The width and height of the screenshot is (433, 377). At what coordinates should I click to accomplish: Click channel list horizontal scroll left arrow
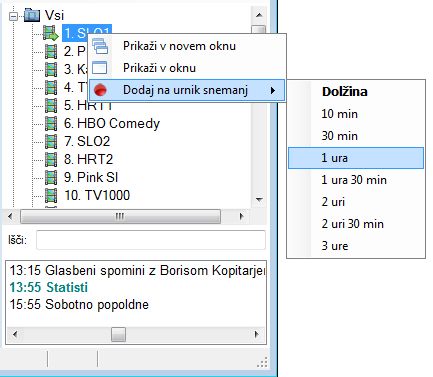click(x=10, y=216)
